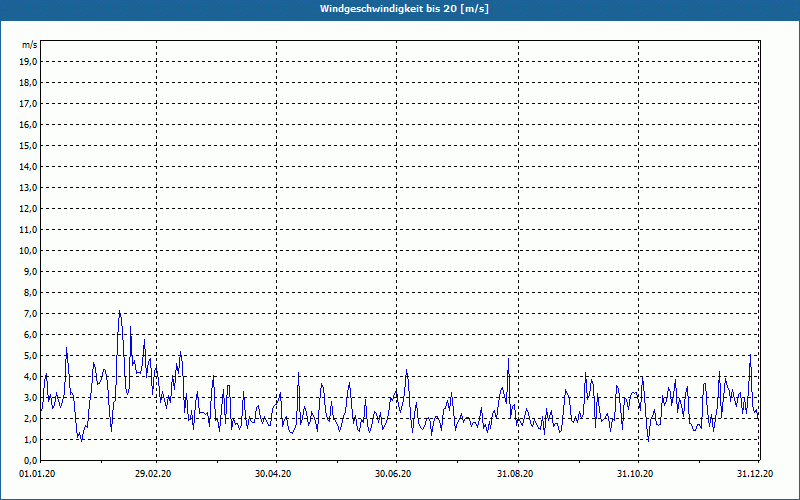Select the 13,0 y-axis label
The height and width of the screenshot is (500, 800).
pos(29,187)
